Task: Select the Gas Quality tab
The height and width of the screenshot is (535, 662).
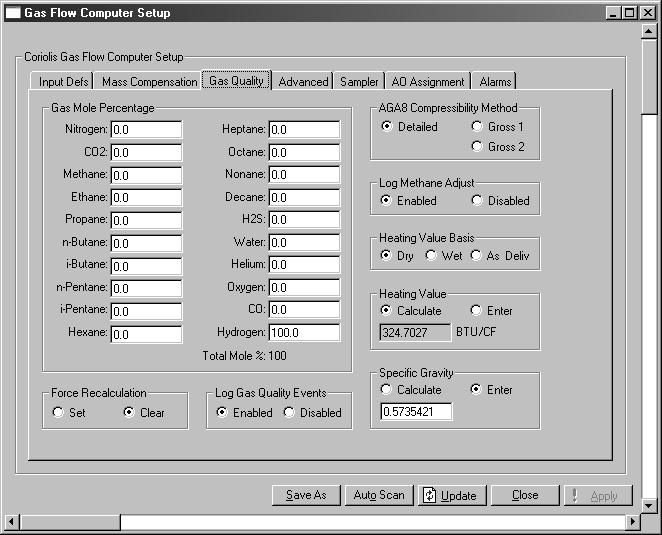Action: (236, 80)
